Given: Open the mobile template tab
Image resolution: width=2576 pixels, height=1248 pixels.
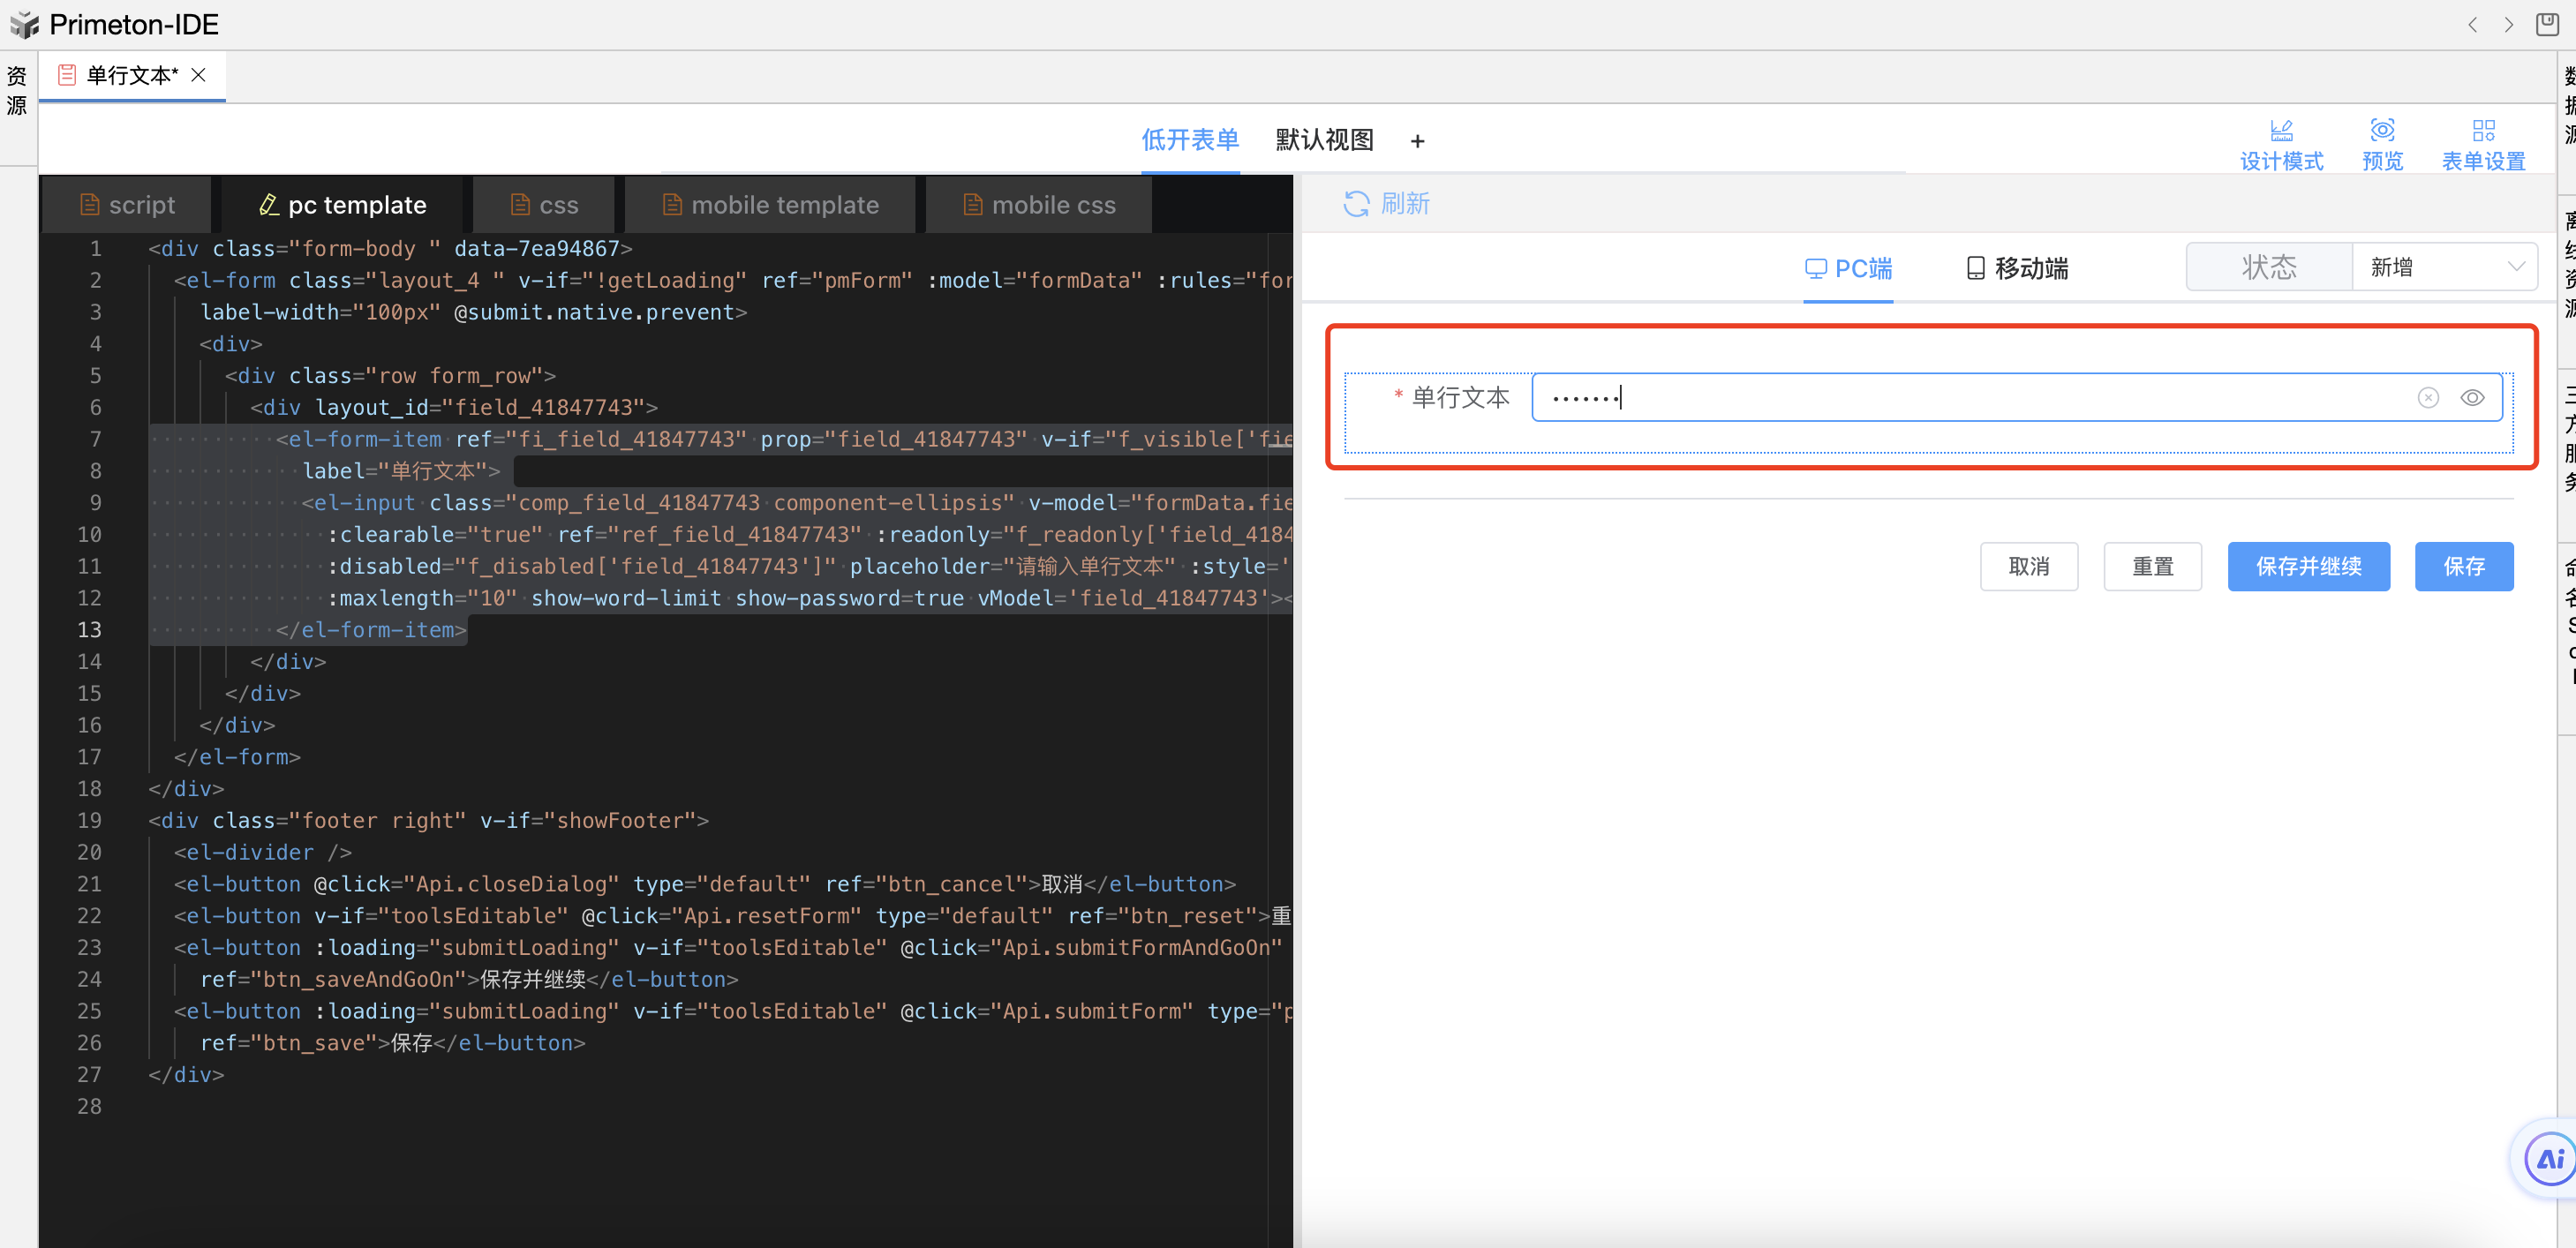Looking at the screenshot, I should (x=770, y=205).
